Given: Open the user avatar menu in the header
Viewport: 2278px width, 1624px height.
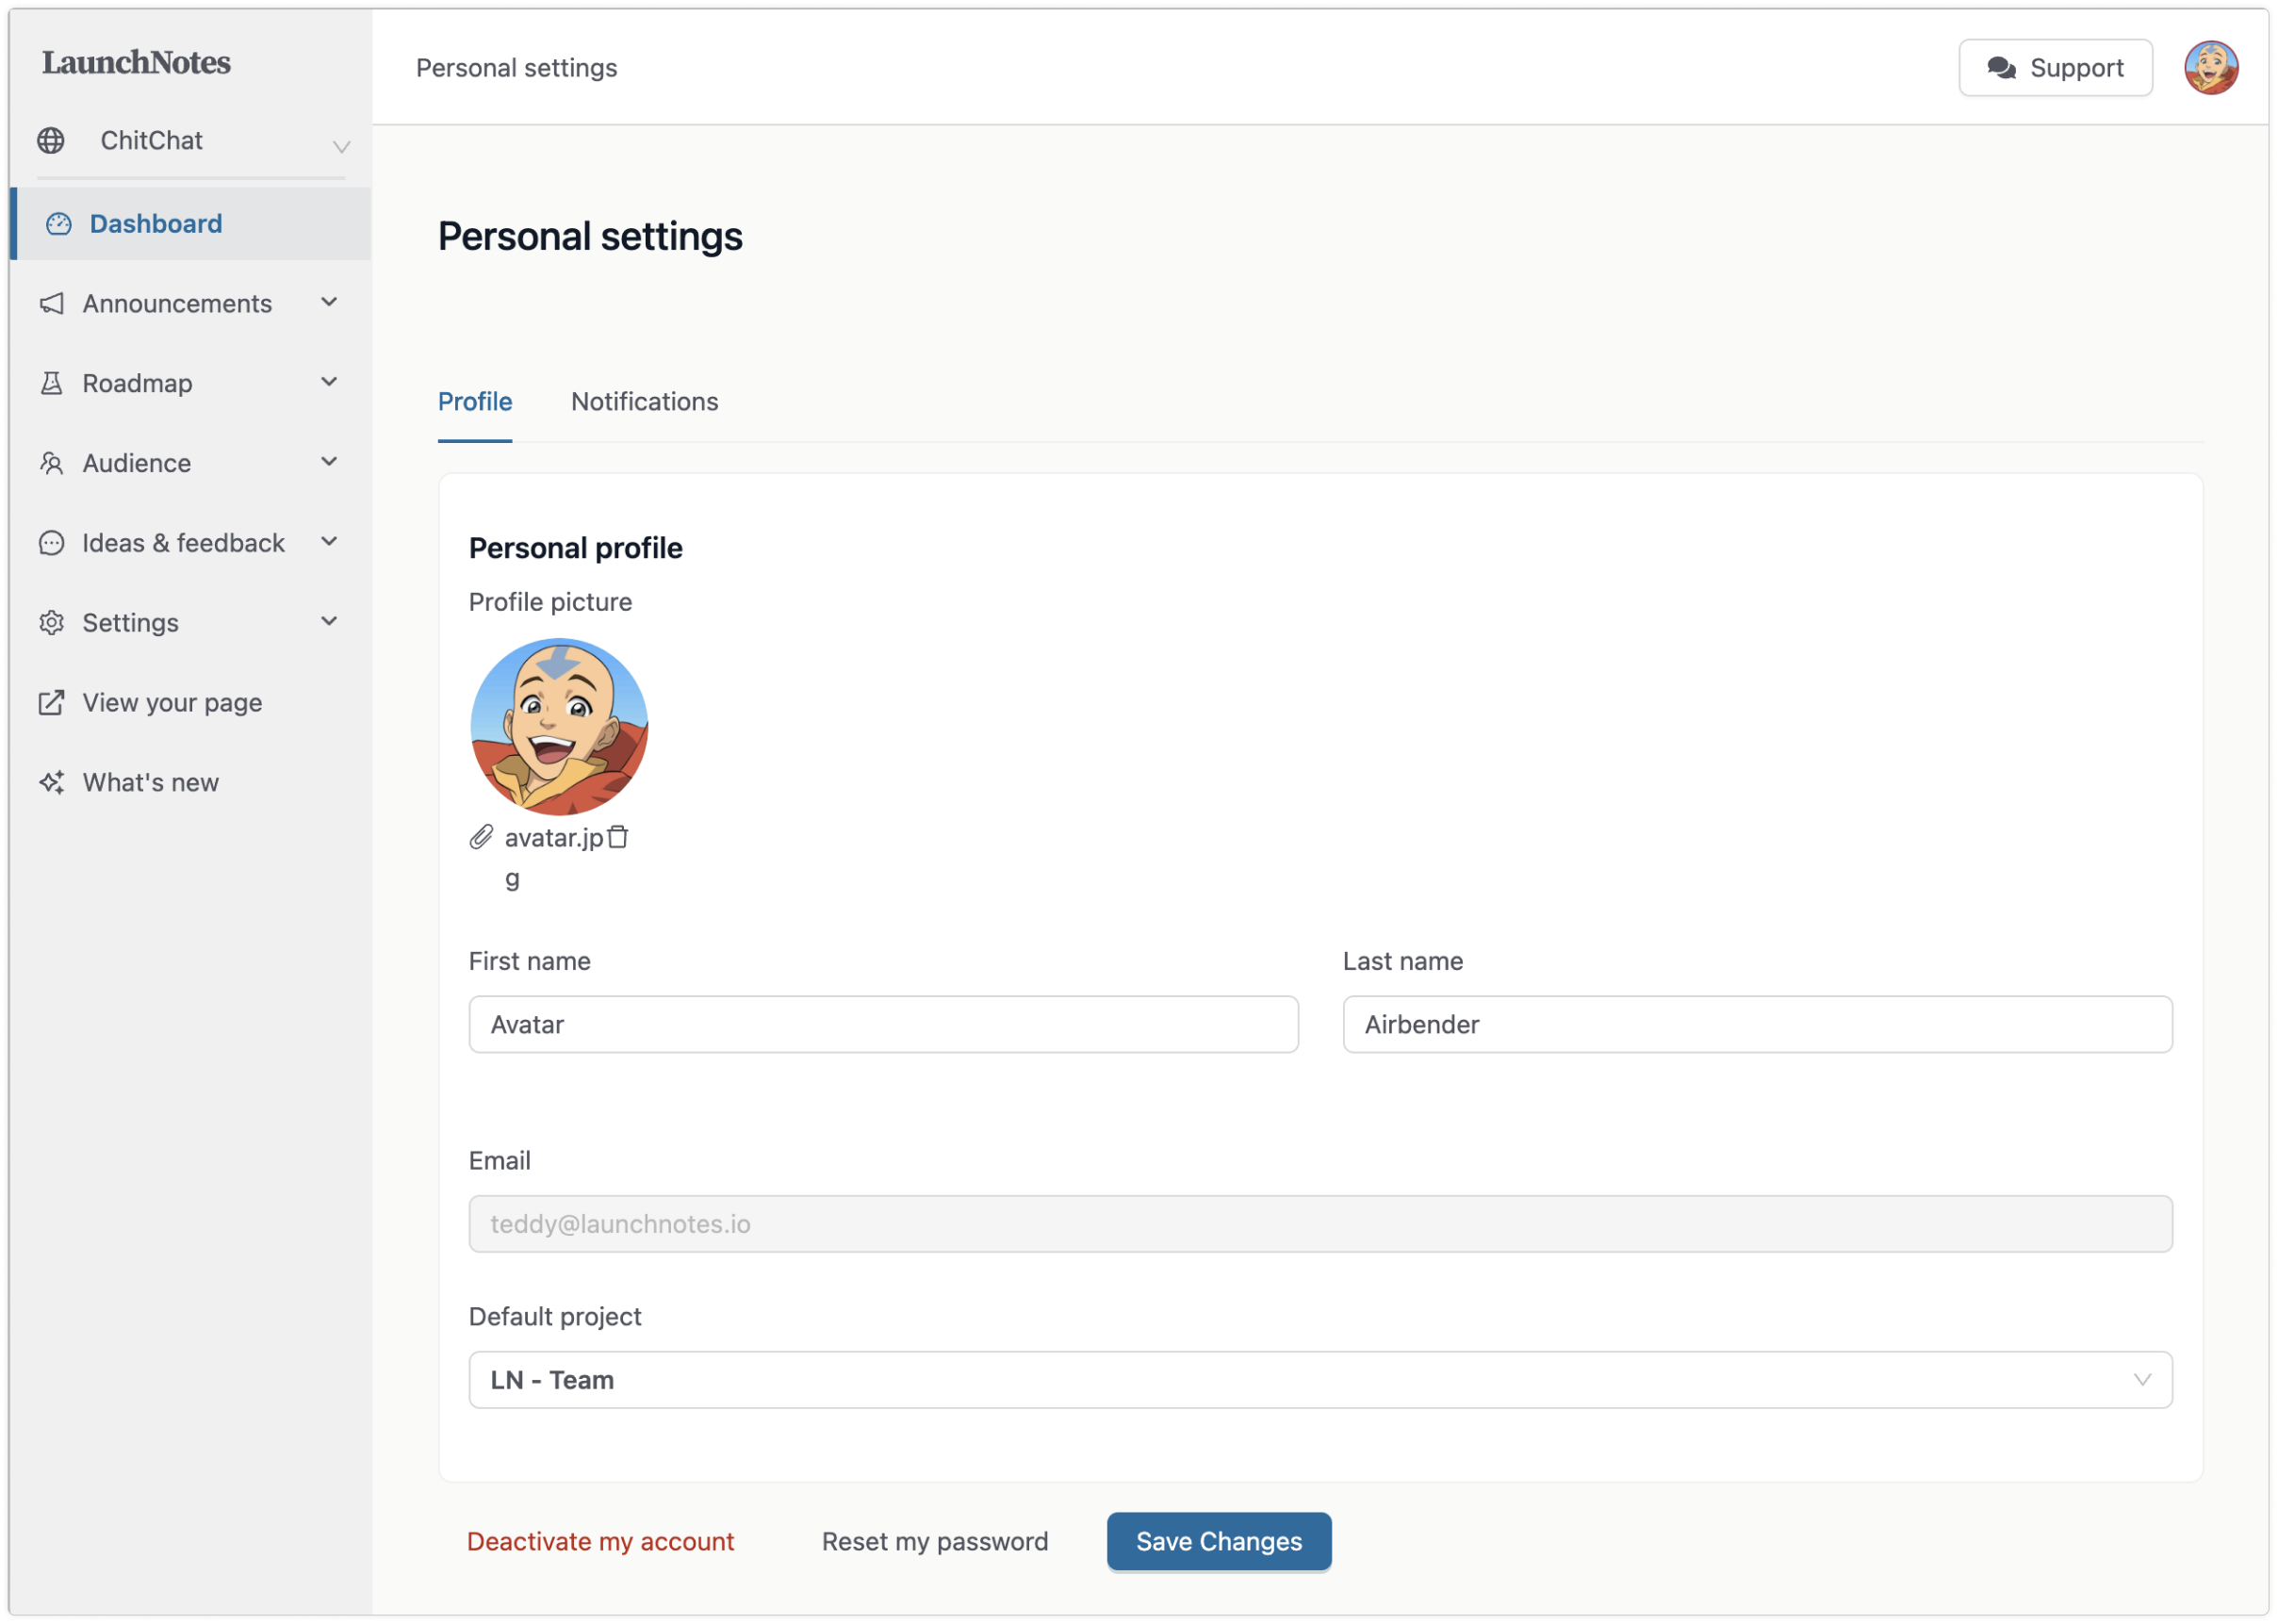Looking at the screenshot, I should pyautogui.click(x=2210, y=68).
